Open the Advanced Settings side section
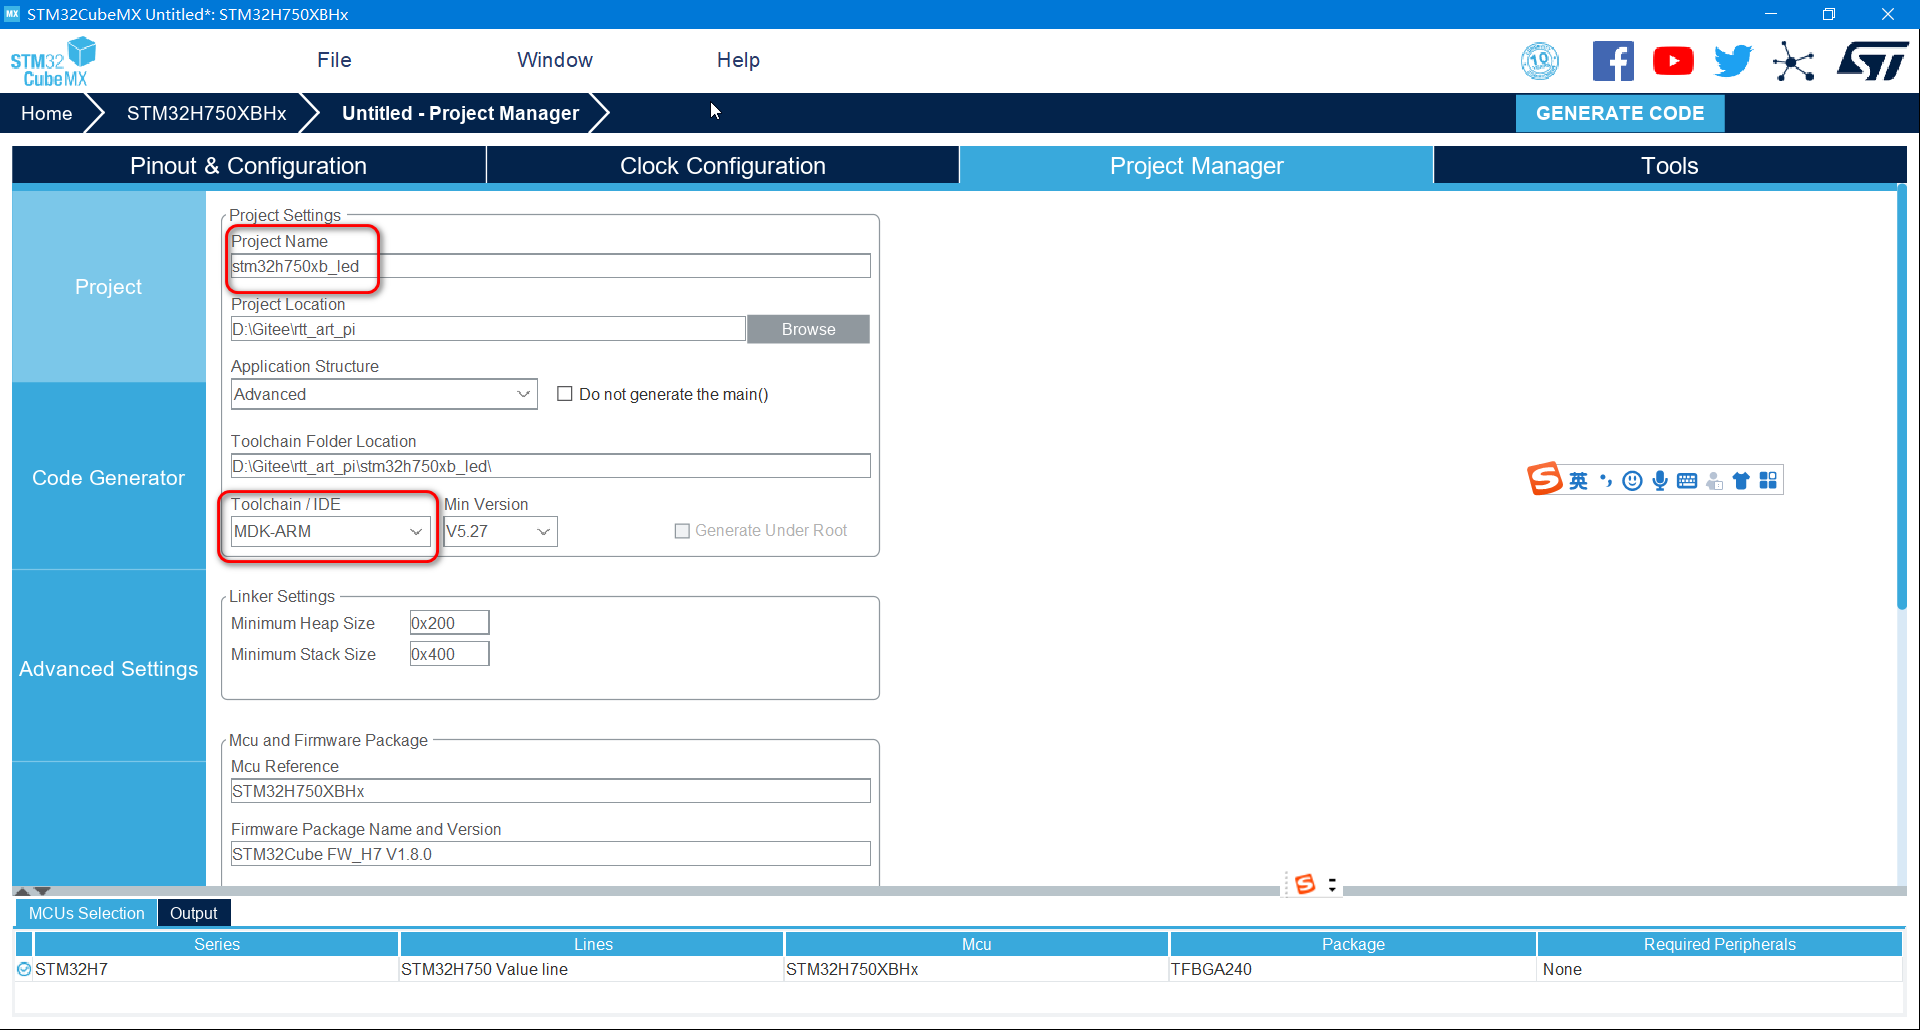This screenshot has width=1920, height=1030. 108,669
